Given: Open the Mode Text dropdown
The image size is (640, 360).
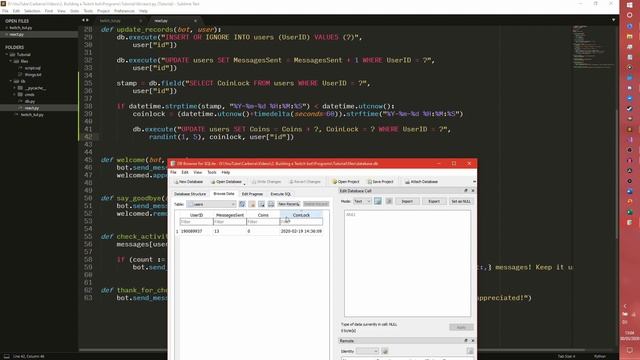Looking at the screenshot, I should tap(362, 201).
